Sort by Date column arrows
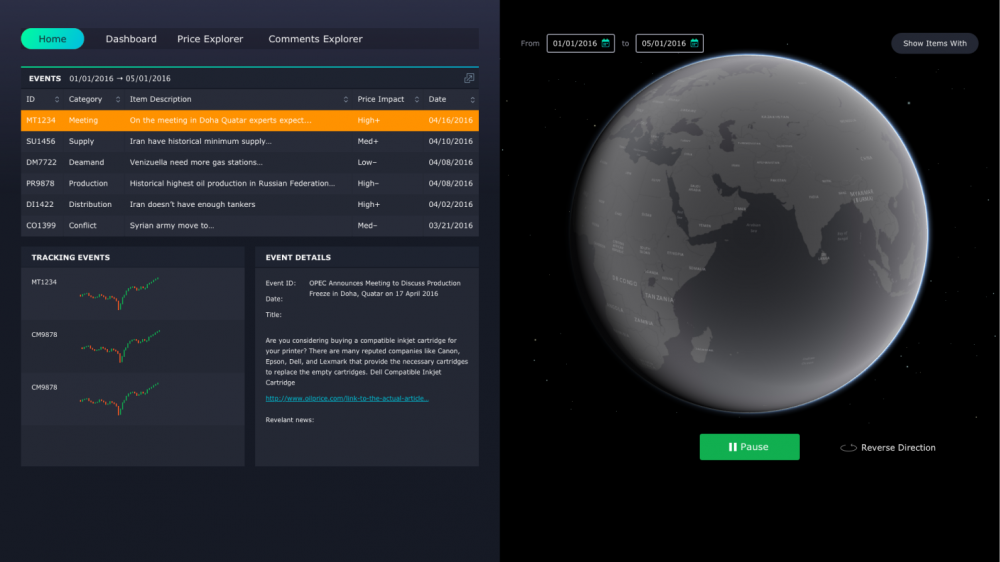 pyautogui.click(x=473, y=100)
